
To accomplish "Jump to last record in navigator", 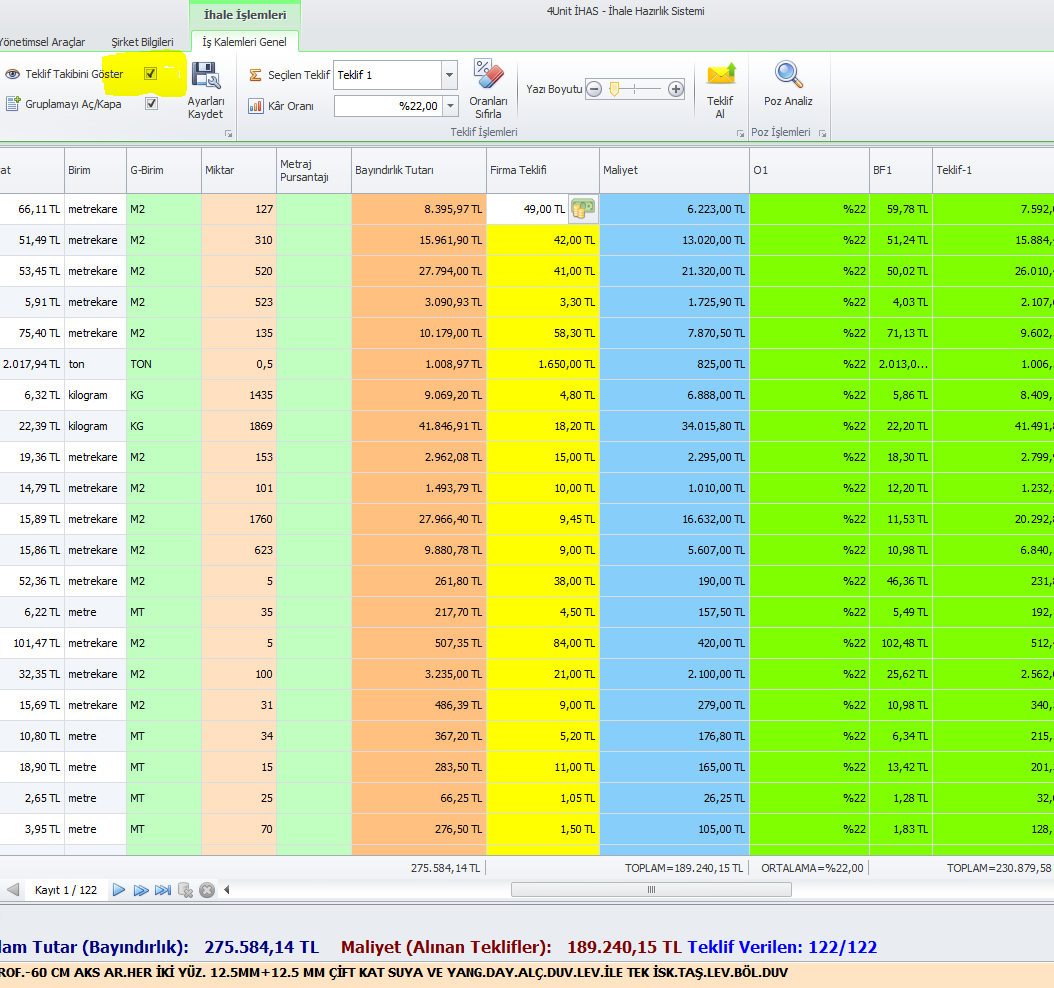I will (x=163, y=889).
